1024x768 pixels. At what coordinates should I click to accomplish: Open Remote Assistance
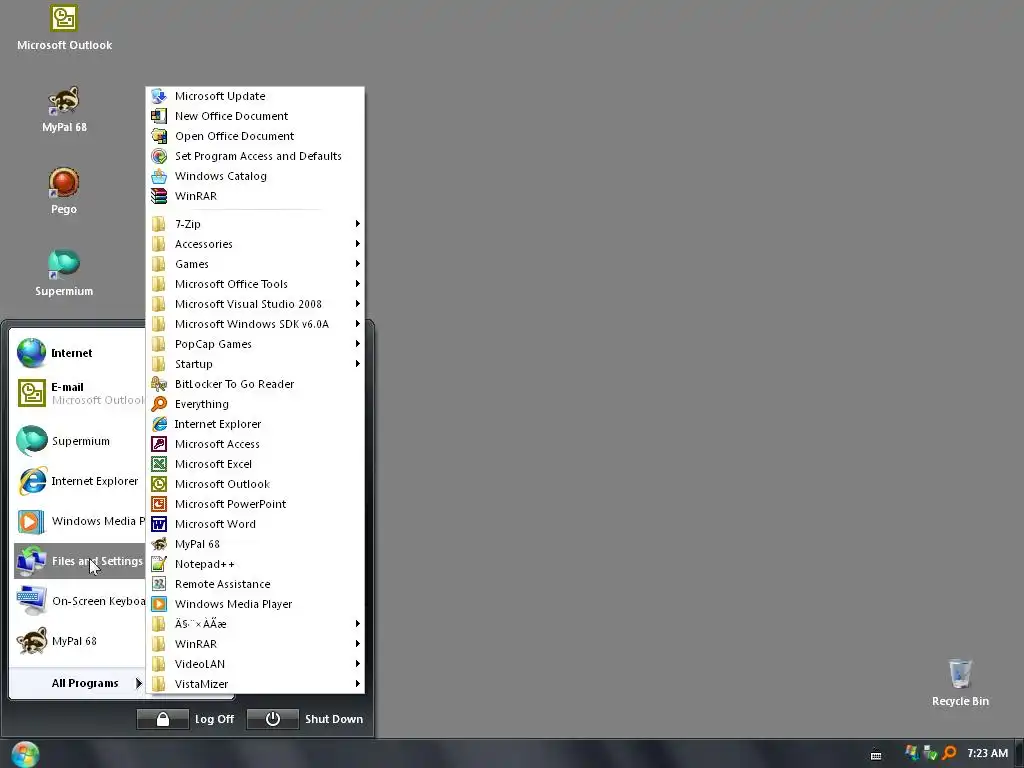255,584
